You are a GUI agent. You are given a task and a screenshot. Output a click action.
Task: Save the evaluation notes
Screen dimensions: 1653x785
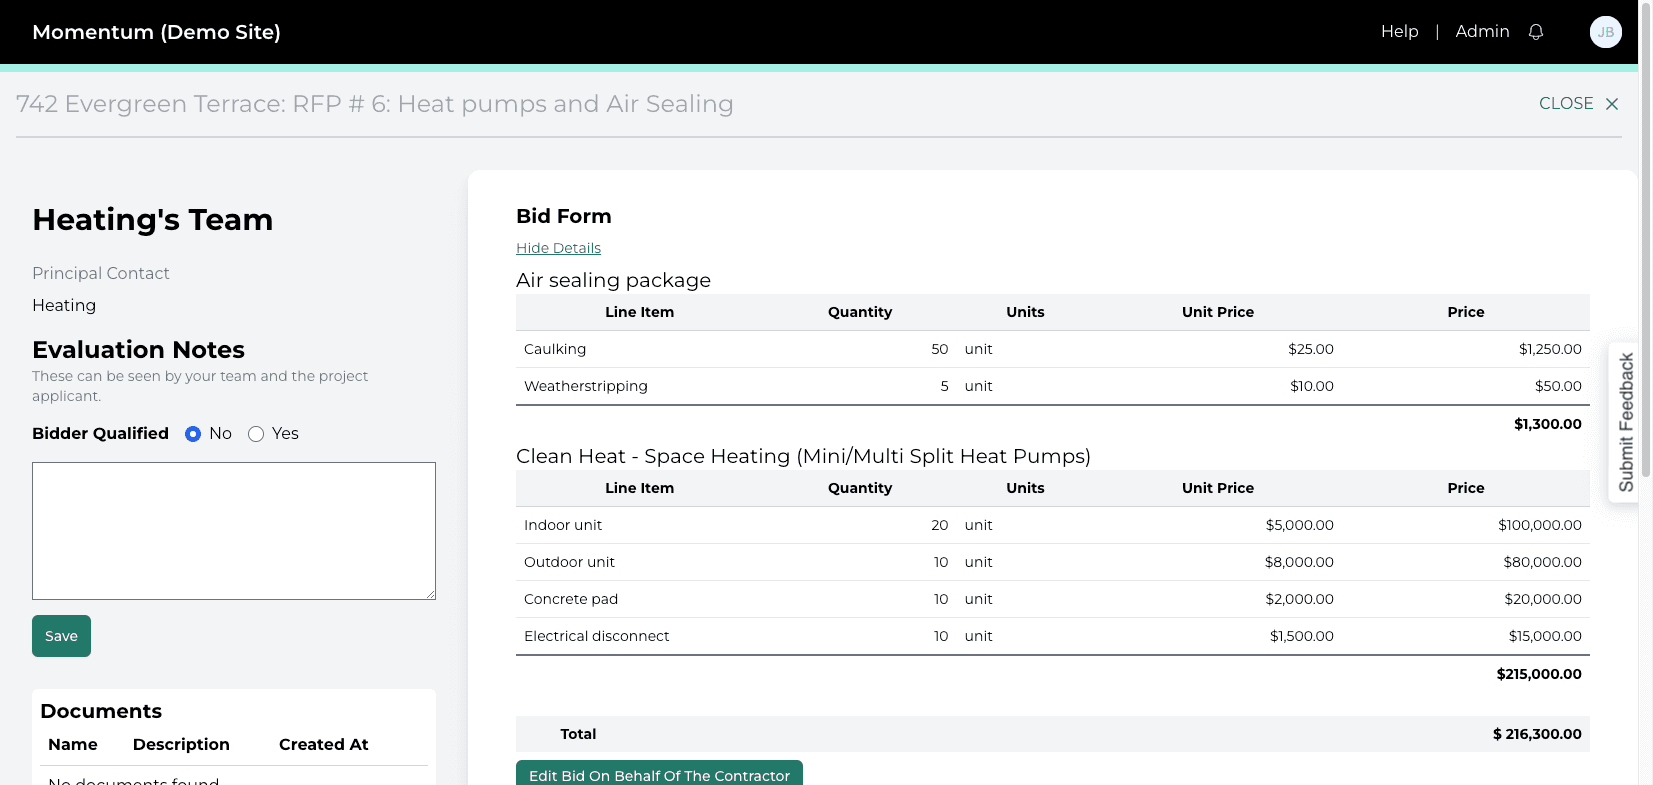61,636
